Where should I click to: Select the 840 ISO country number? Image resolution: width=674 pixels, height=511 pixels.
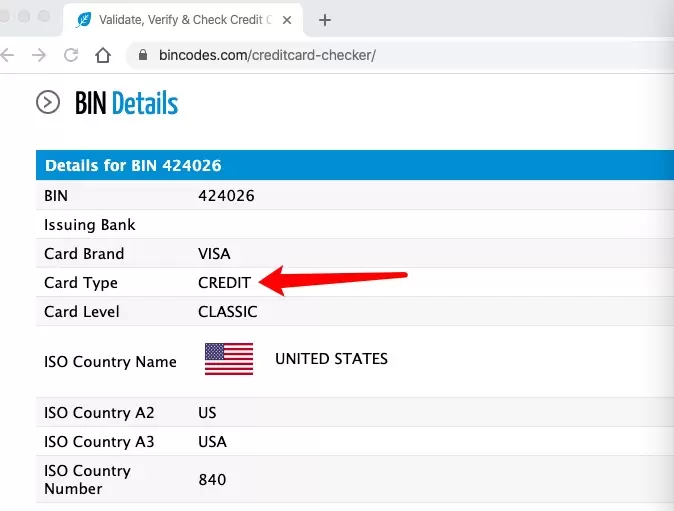[212, 480]
